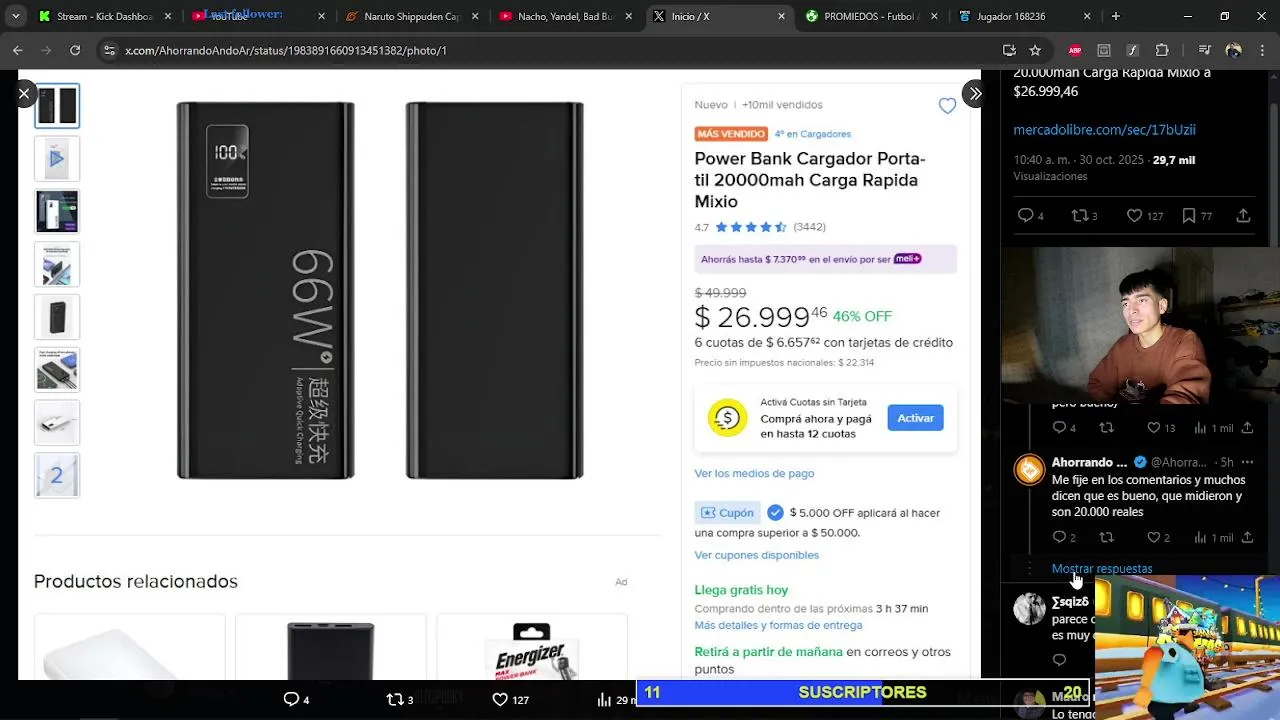Open the '4º en Cargadores' category link
Image resolution: width=1280 pixels, height=720 pixels.
coord(812,134)
